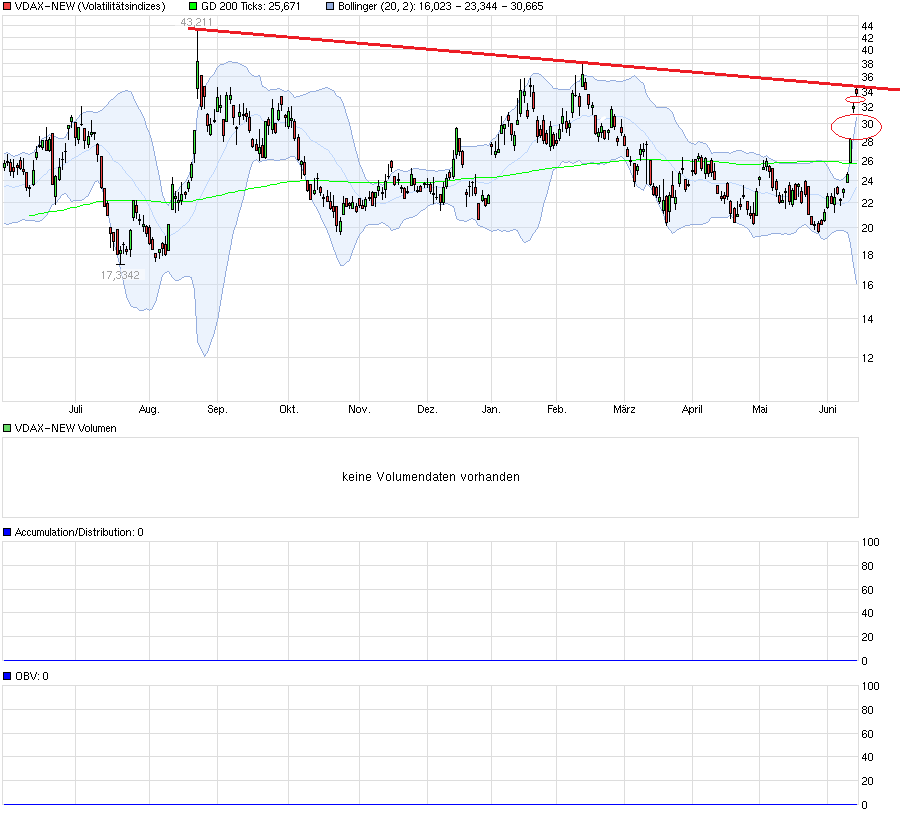Click the 'März' month label
This screenshot has width=900, height=814.
tap(624, 409)
